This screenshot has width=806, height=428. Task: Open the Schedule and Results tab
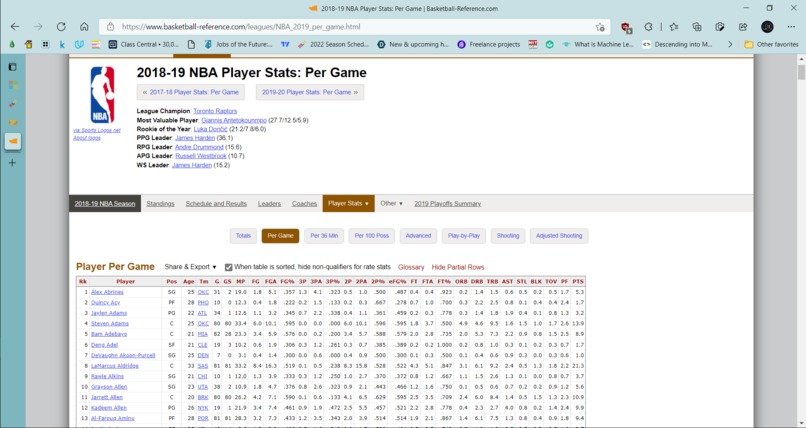(x=216, y=203)
